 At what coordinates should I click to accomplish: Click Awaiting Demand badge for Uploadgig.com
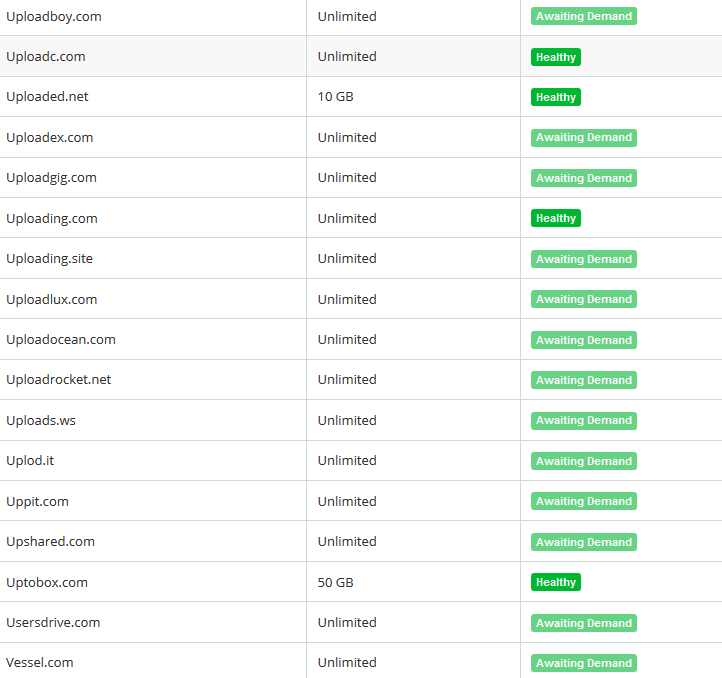point(584,178)
